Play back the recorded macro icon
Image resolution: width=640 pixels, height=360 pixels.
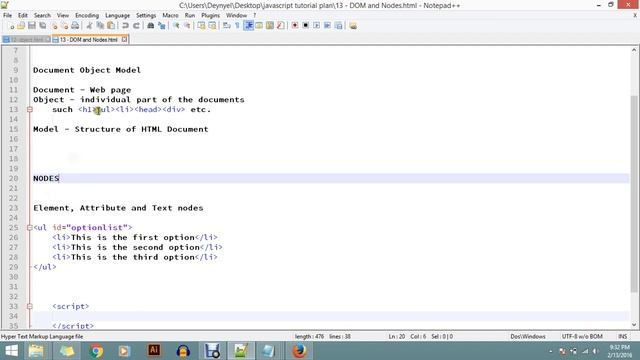316,26
